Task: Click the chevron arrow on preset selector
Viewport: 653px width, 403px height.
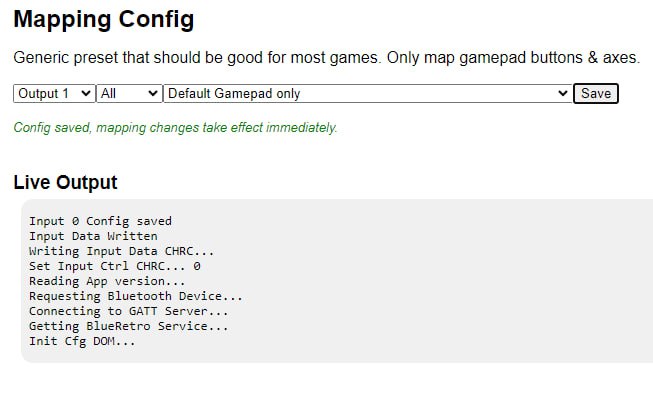Action: pyautogui.click(x=563, y=93)
